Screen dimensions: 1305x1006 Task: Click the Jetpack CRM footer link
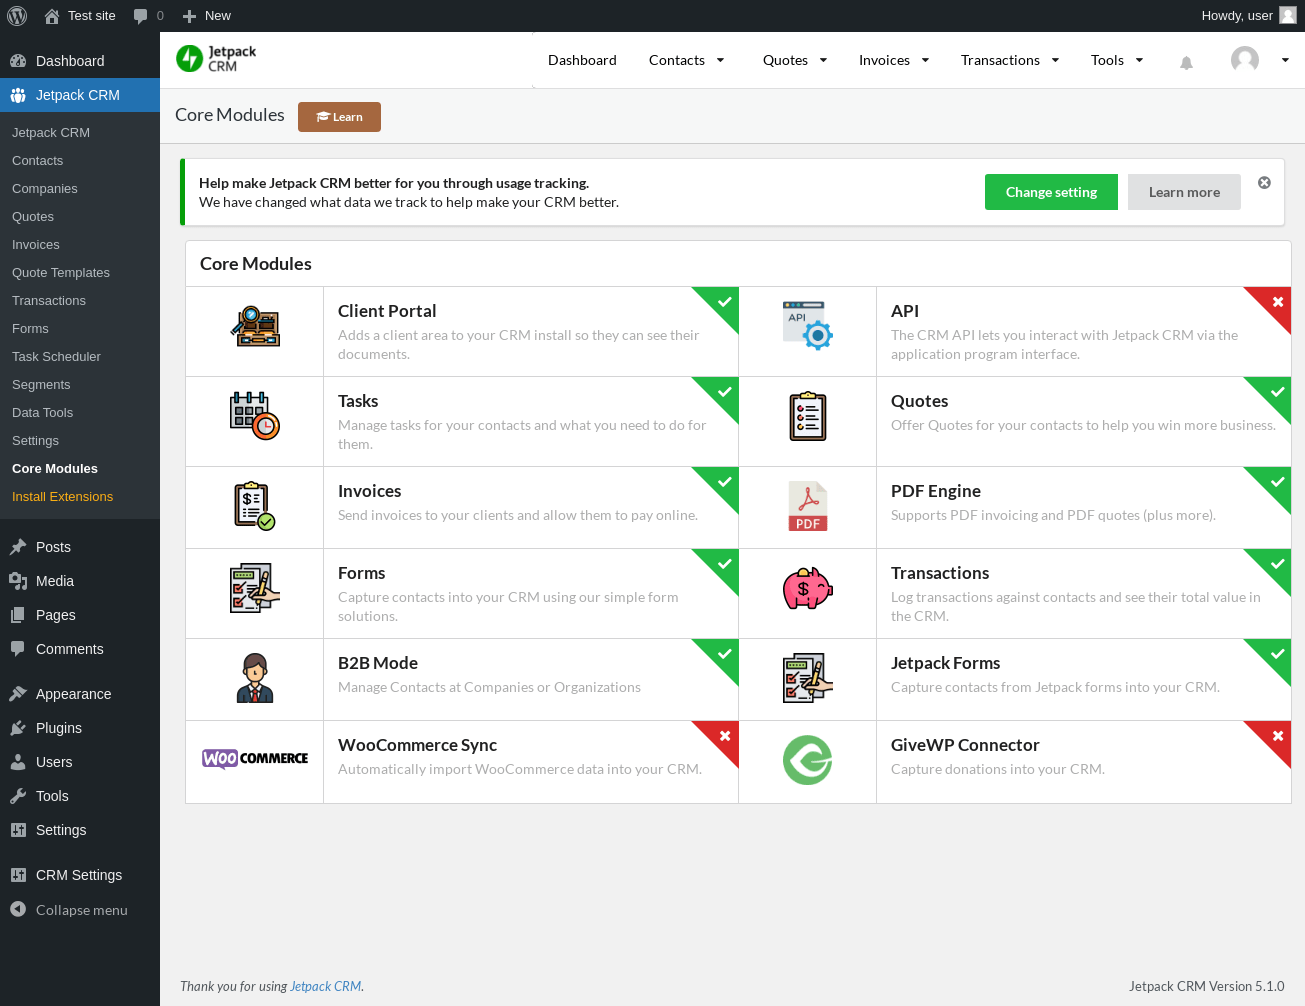coord(326,986)
